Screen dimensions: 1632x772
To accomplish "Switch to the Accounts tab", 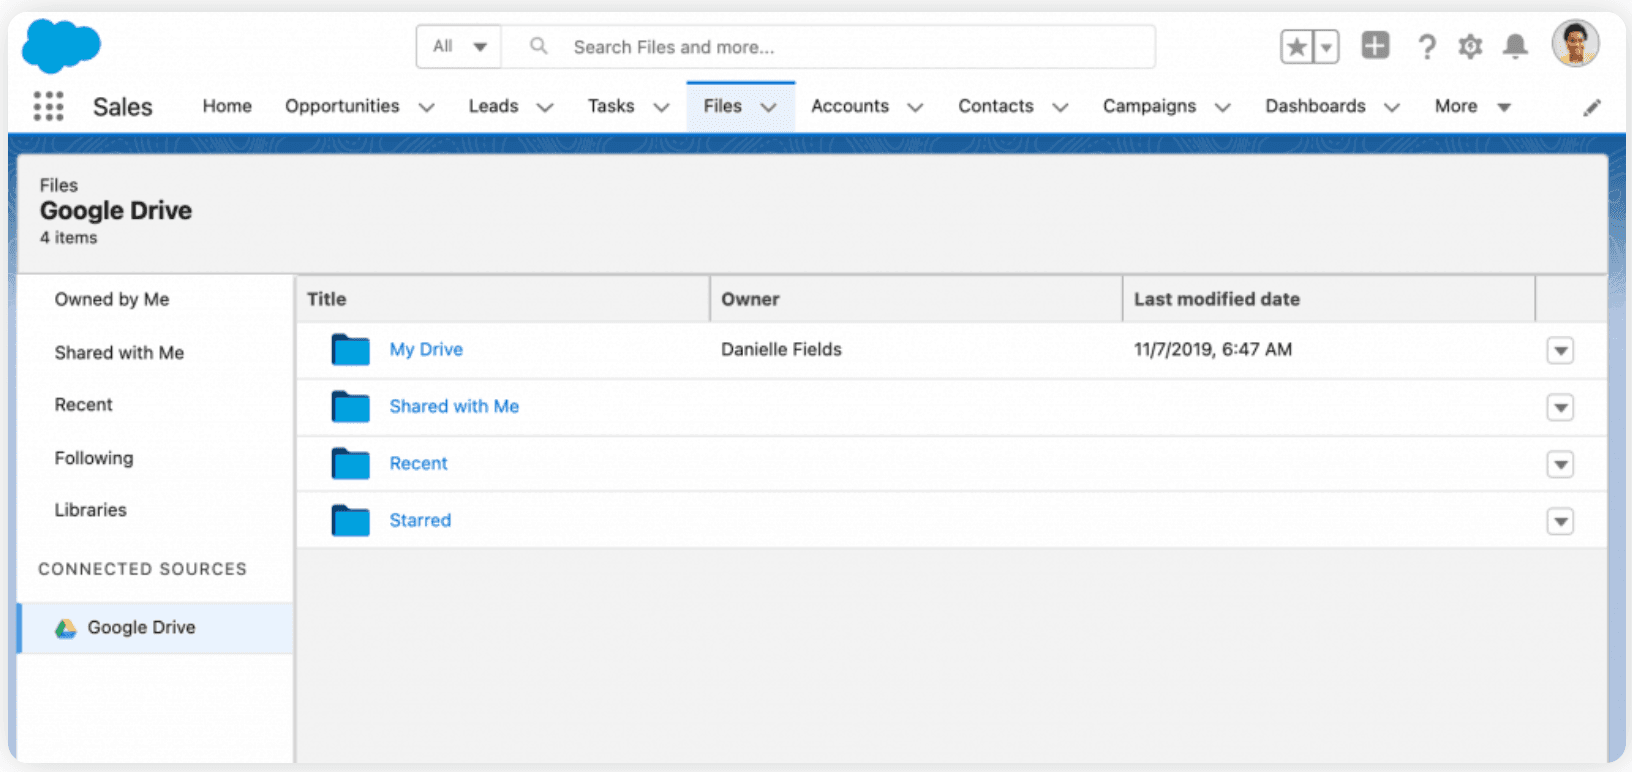I will [x=849, y=106].
